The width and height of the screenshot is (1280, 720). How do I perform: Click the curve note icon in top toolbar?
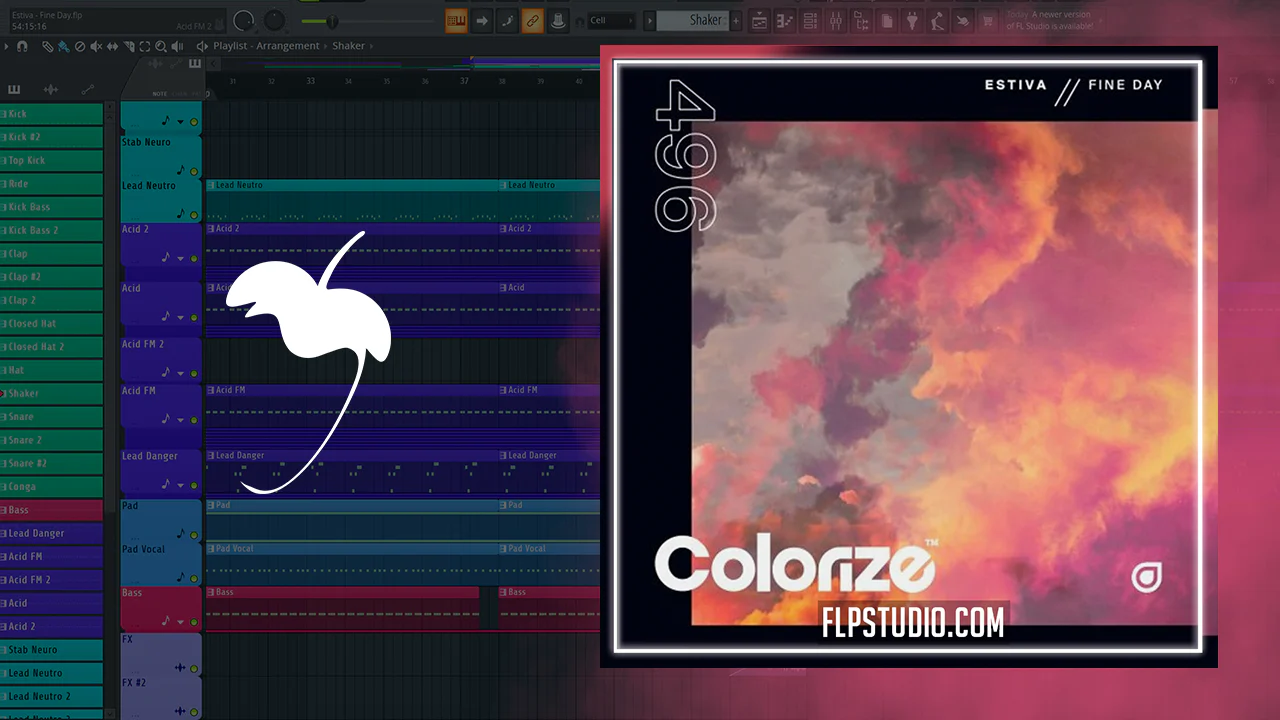507,20
